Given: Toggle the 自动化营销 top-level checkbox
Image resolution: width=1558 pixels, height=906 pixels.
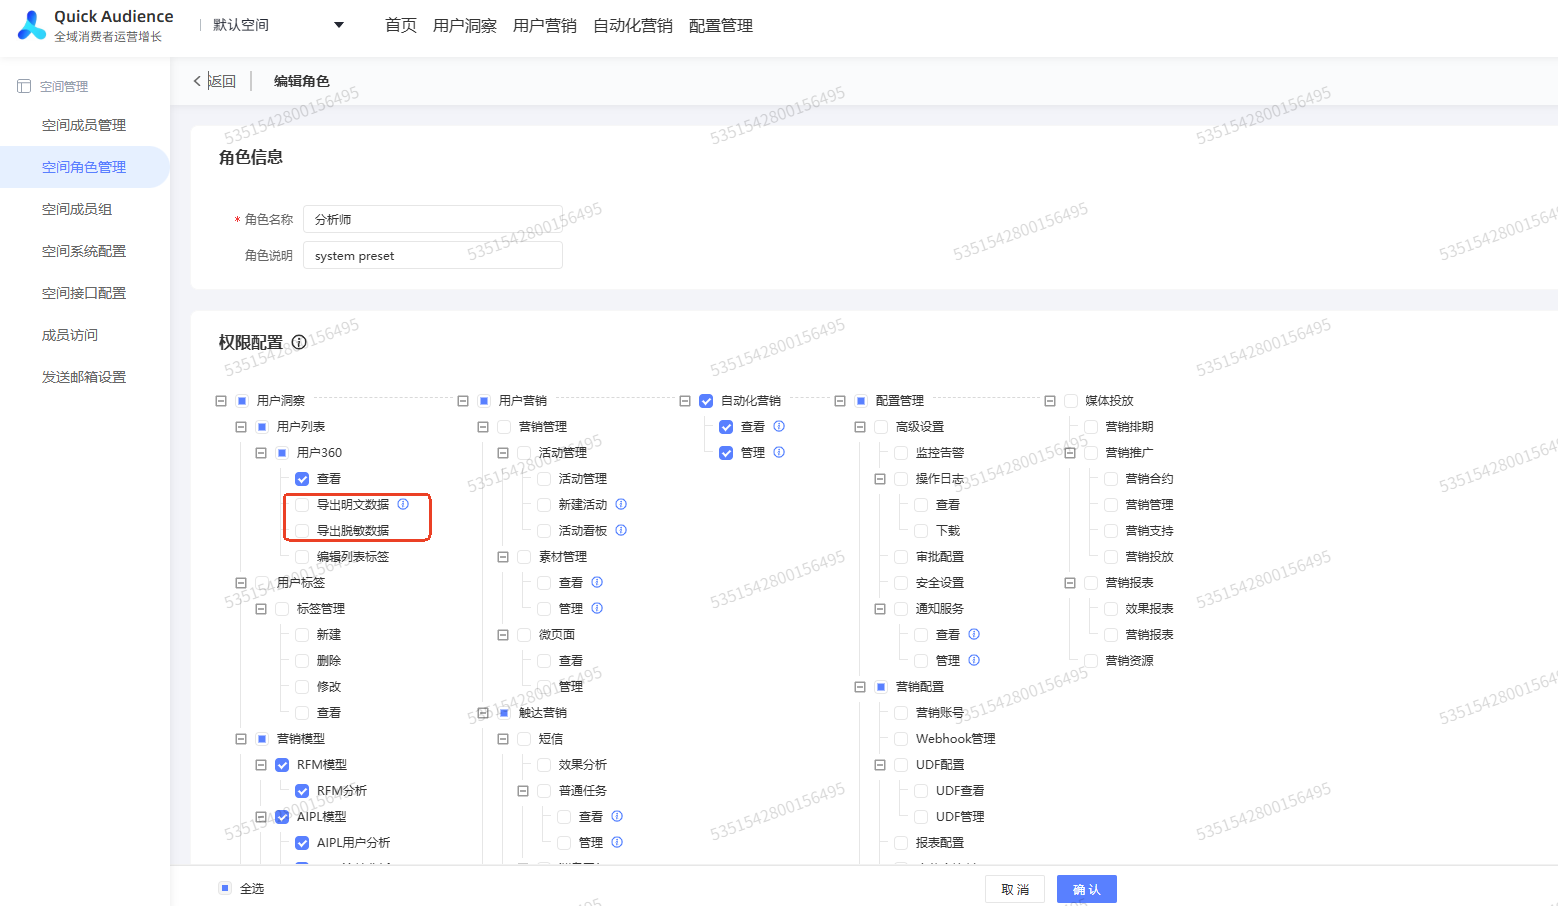Looking at the screenshot, I should click(x=706, y=401).
